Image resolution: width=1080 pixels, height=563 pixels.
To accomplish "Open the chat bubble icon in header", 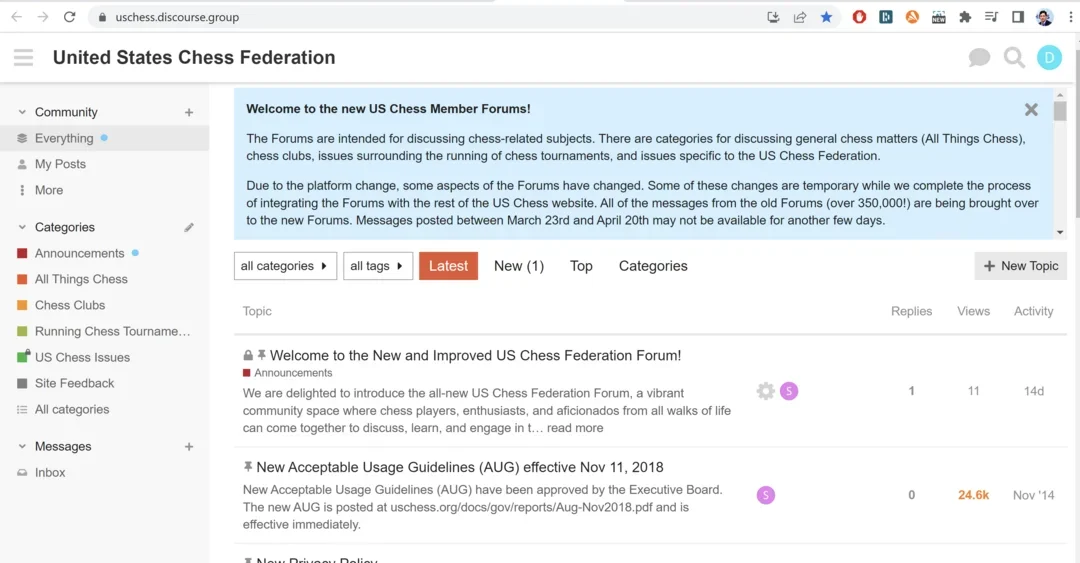I will [979, 58].
